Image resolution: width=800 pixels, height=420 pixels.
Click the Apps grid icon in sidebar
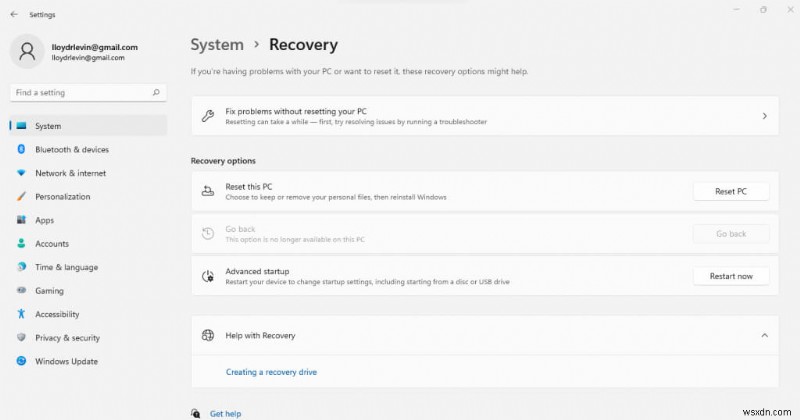pyautogui.click(x=21, y=220)
